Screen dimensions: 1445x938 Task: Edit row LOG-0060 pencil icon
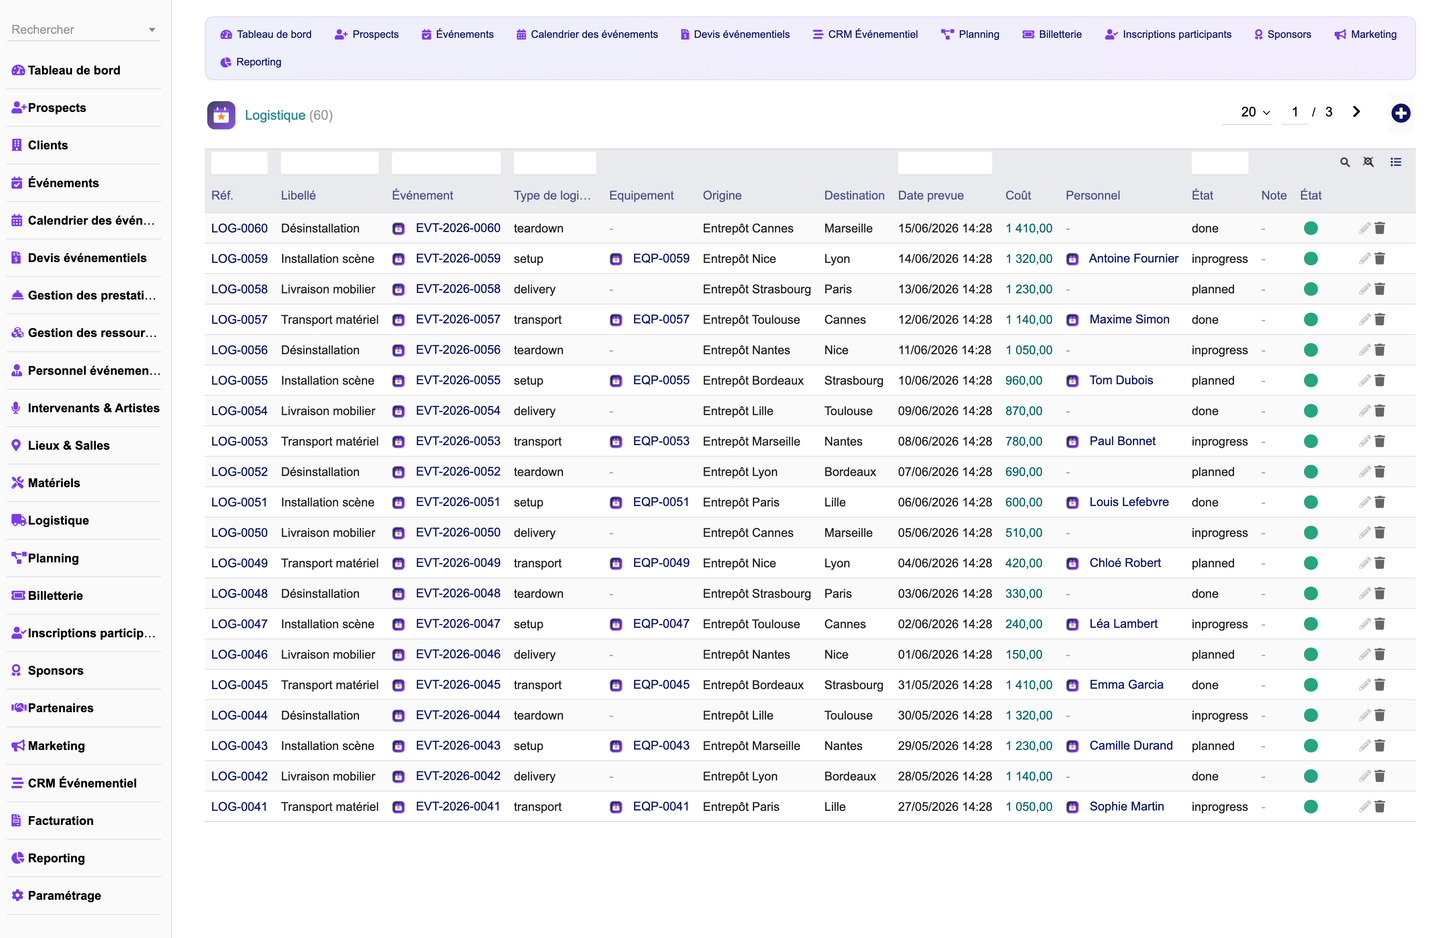1364,228
